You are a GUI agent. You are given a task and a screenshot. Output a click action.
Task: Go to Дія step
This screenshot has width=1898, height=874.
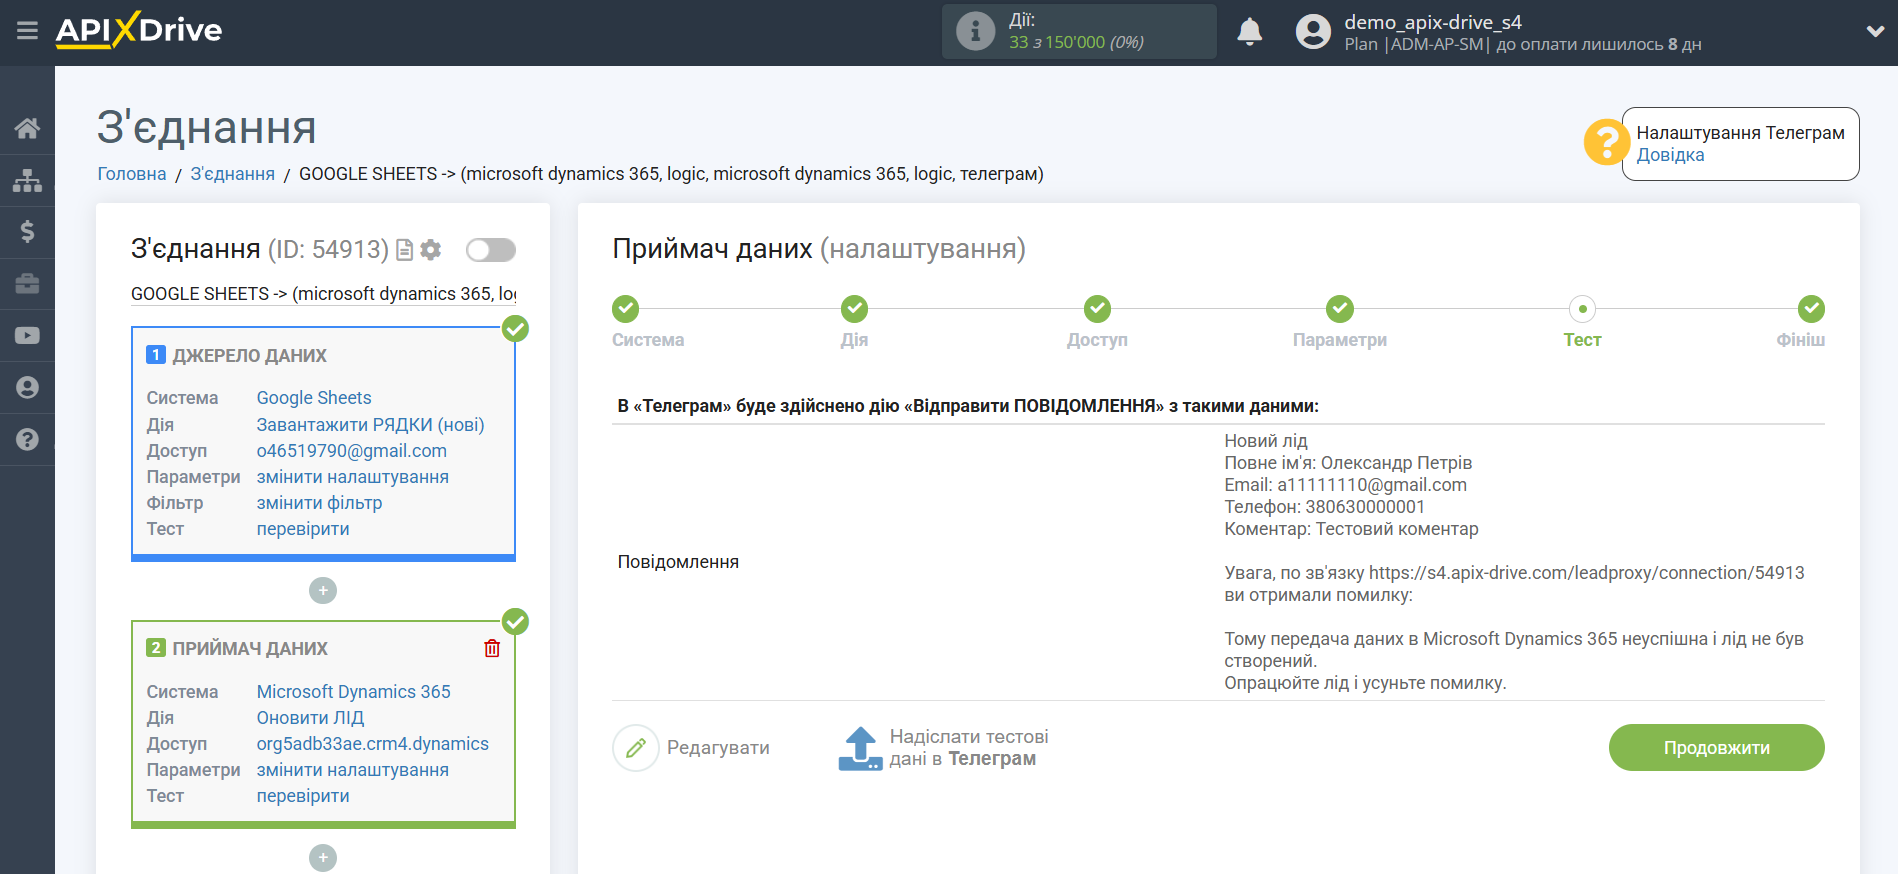[854, 309]
